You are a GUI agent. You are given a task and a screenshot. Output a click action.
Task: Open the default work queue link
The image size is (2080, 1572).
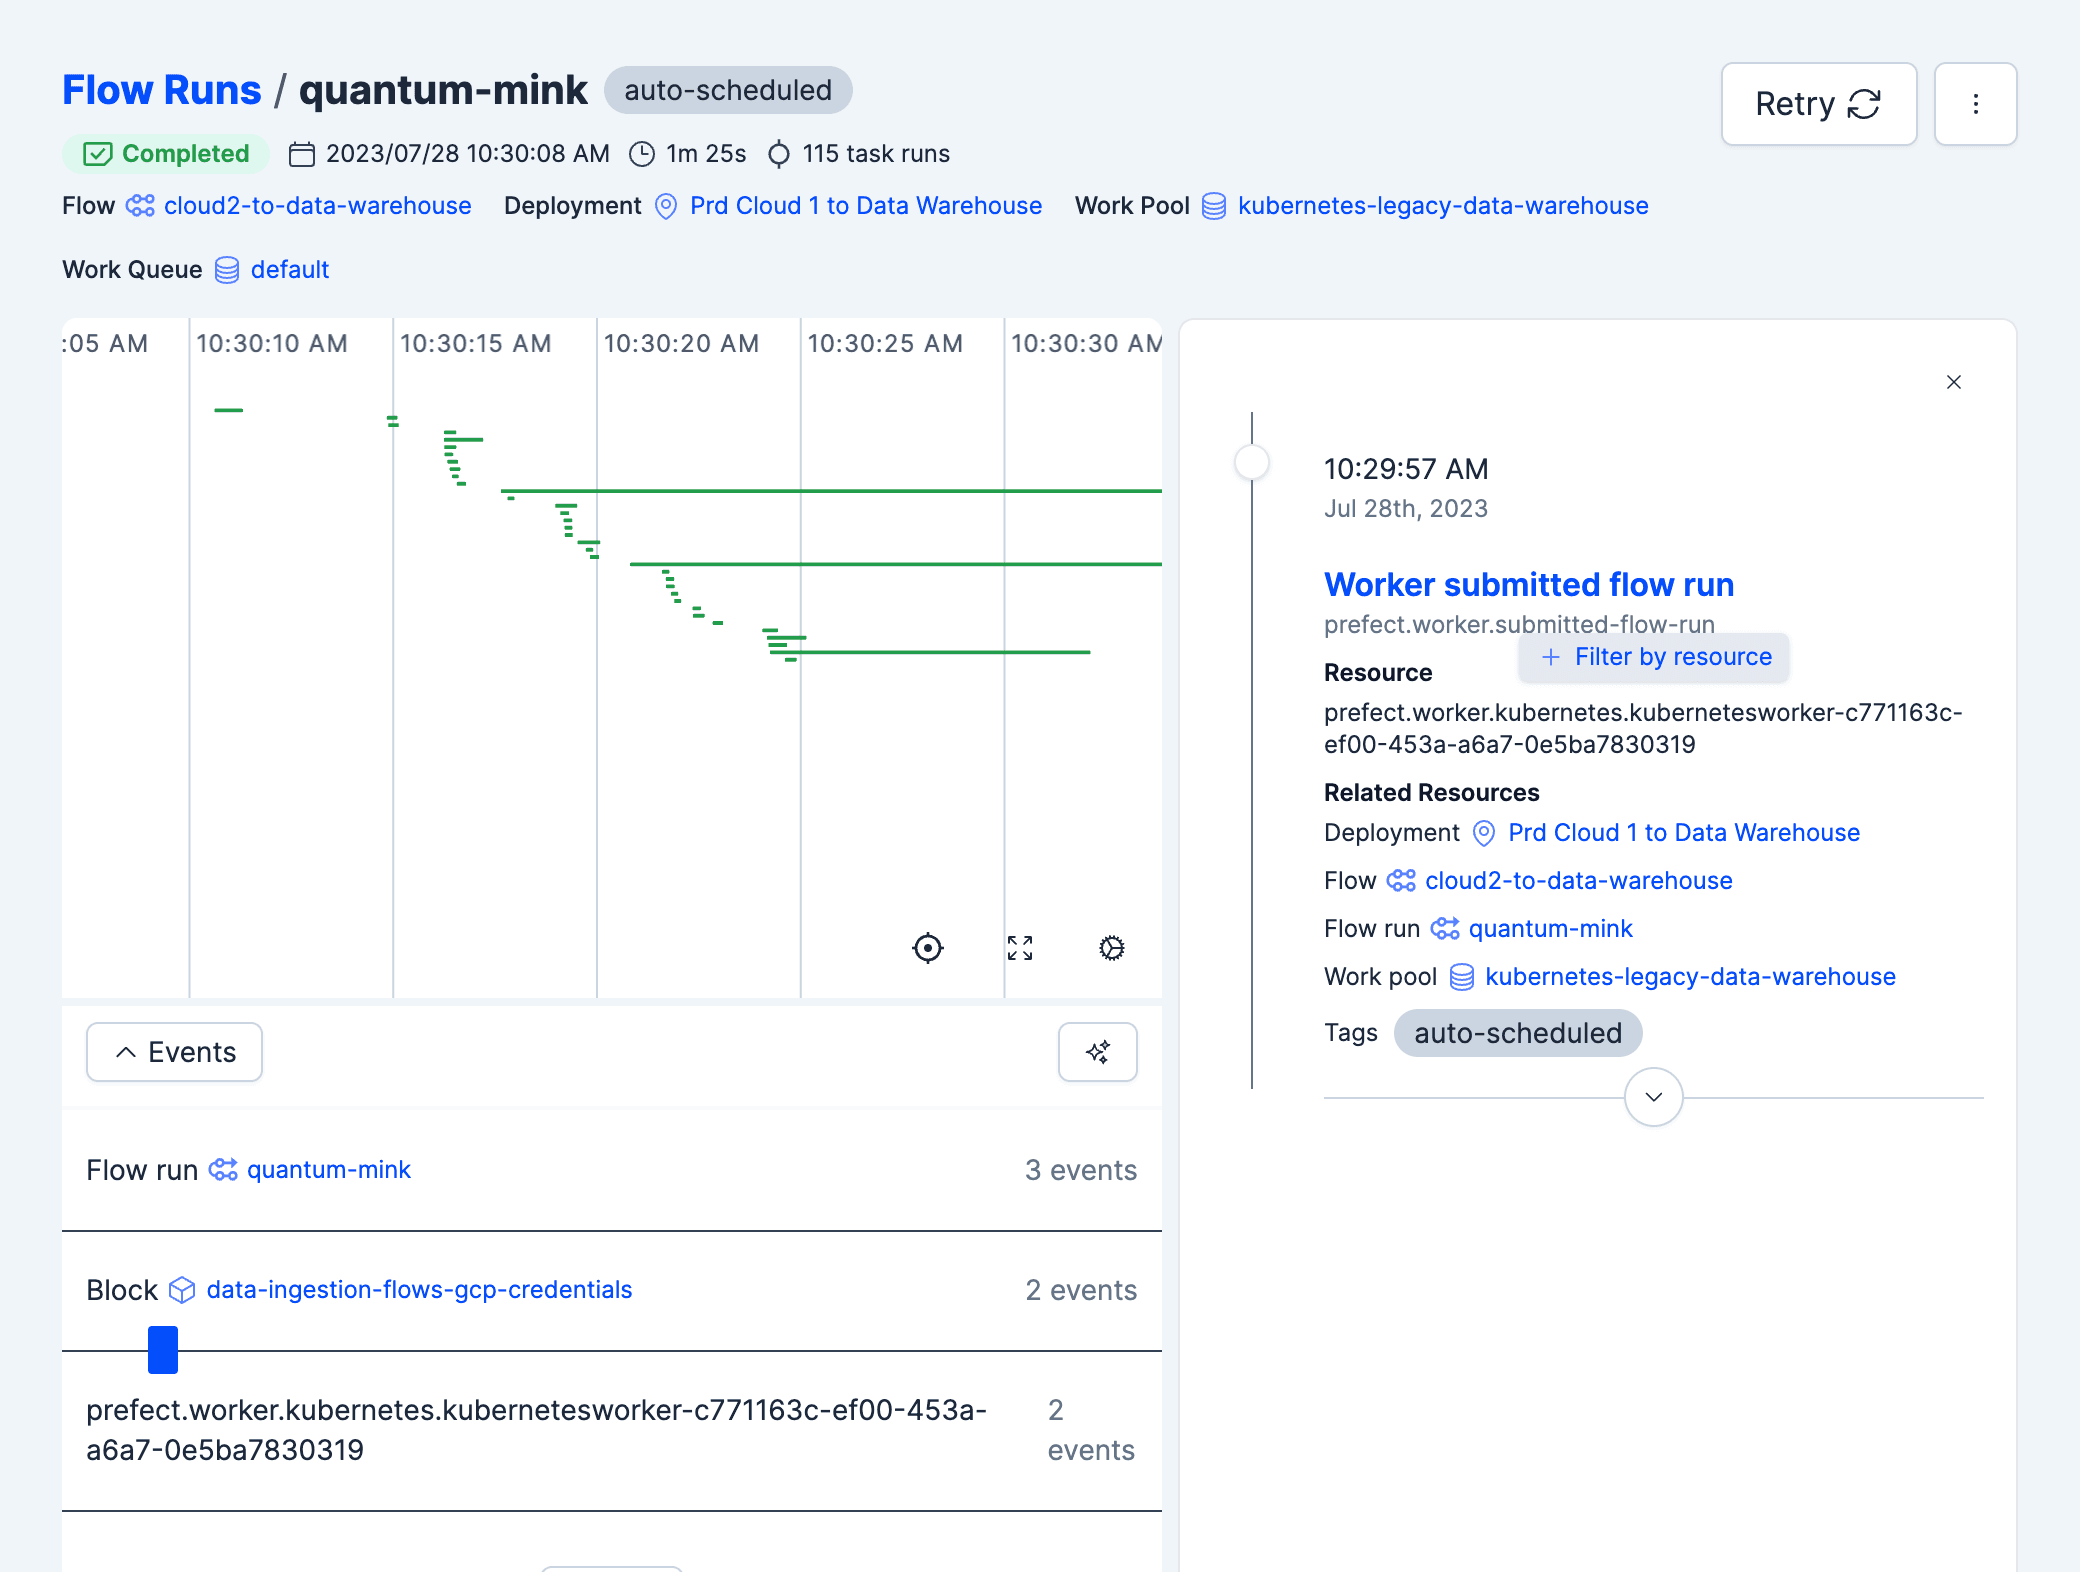tap(289, 269)
